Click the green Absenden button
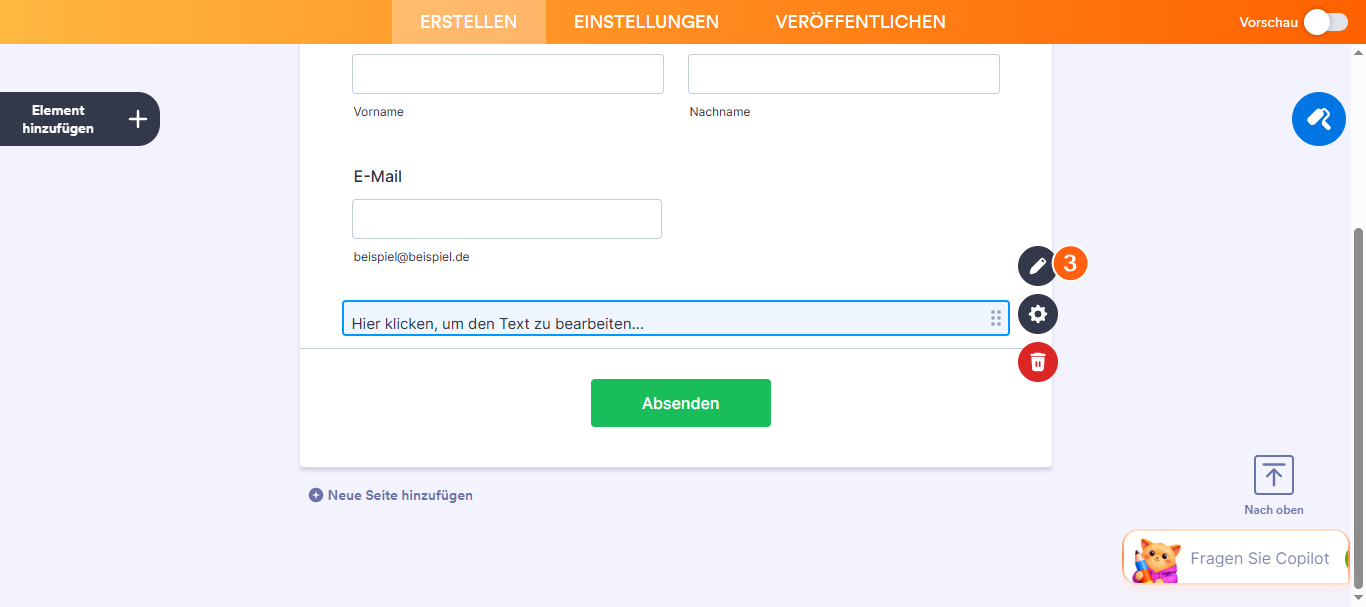Image resolution: width=1366 pixels, height=607 pixels. coord(681,403)
